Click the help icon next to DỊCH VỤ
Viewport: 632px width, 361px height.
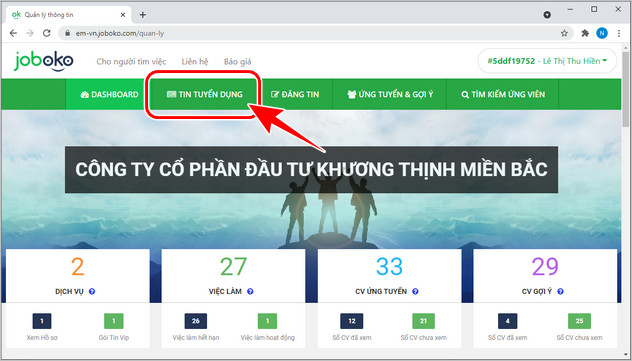[92, 291]
